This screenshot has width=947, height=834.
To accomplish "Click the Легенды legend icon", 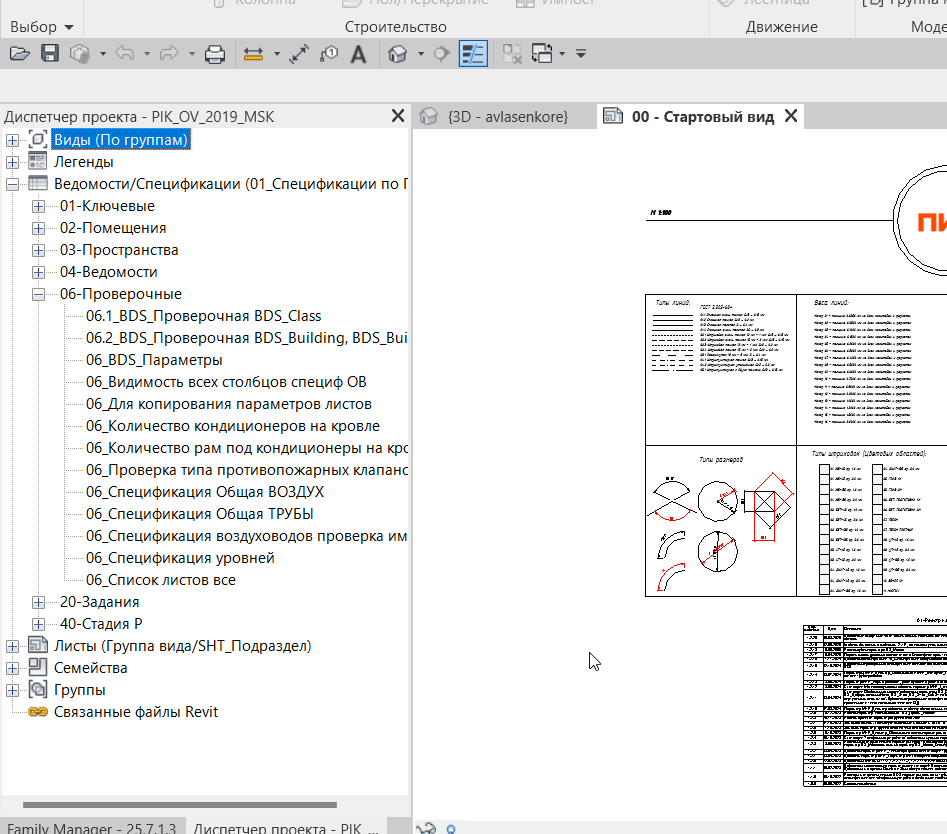I will pyautogui.click(x=37, y=161).
